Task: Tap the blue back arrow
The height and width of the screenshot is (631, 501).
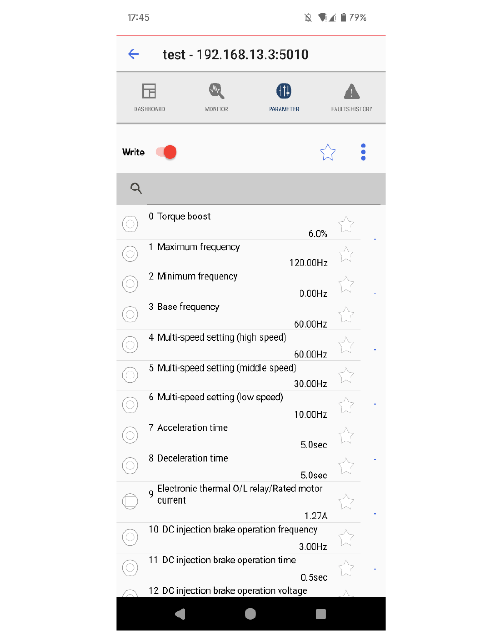Action: (x=134, y=54)
